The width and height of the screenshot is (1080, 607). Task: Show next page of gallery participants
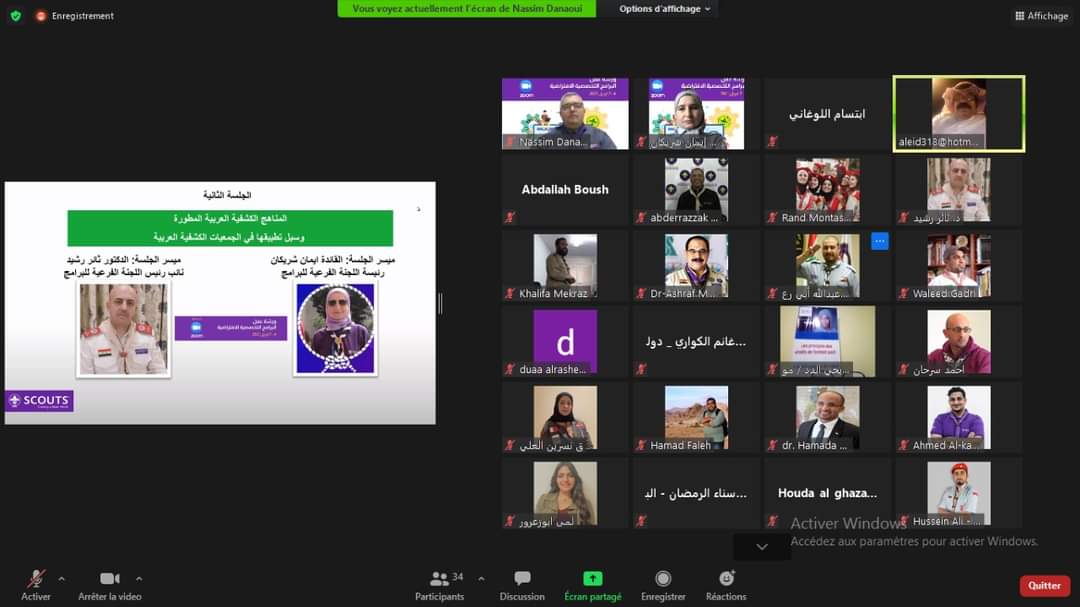(762, 547)
